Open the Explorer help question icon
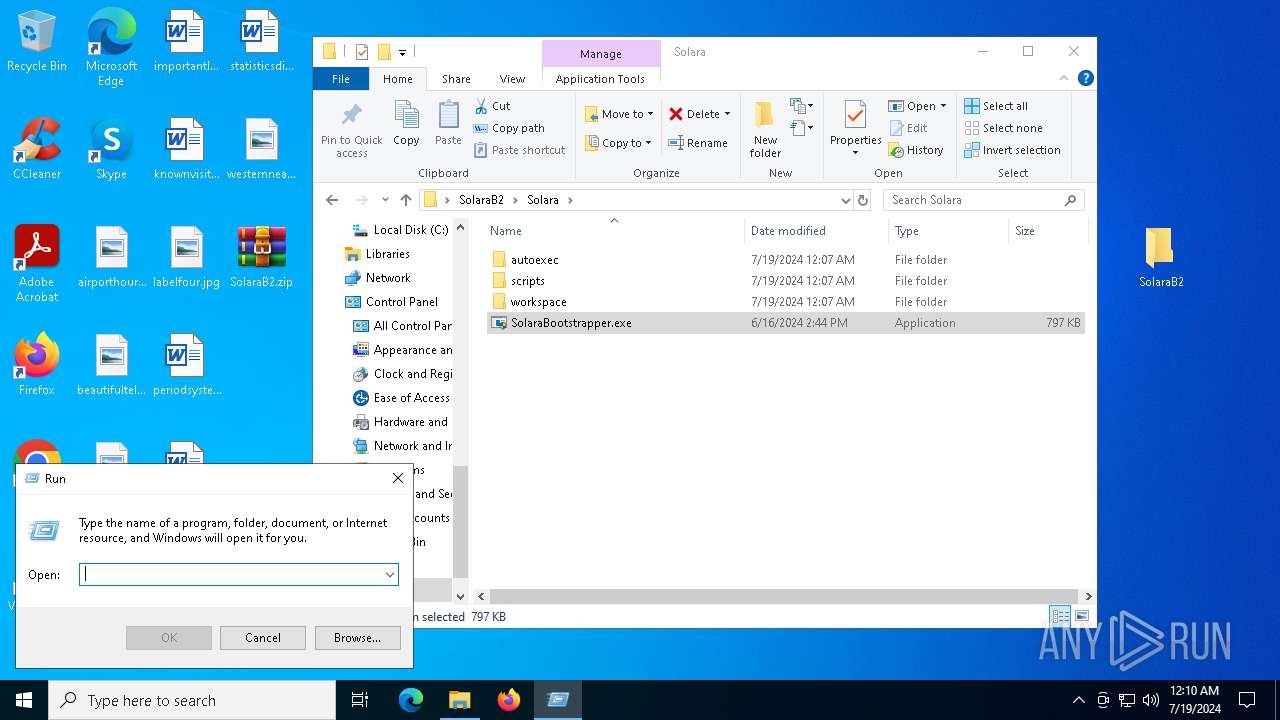Screen dimensions: 1280x720 1085,78
